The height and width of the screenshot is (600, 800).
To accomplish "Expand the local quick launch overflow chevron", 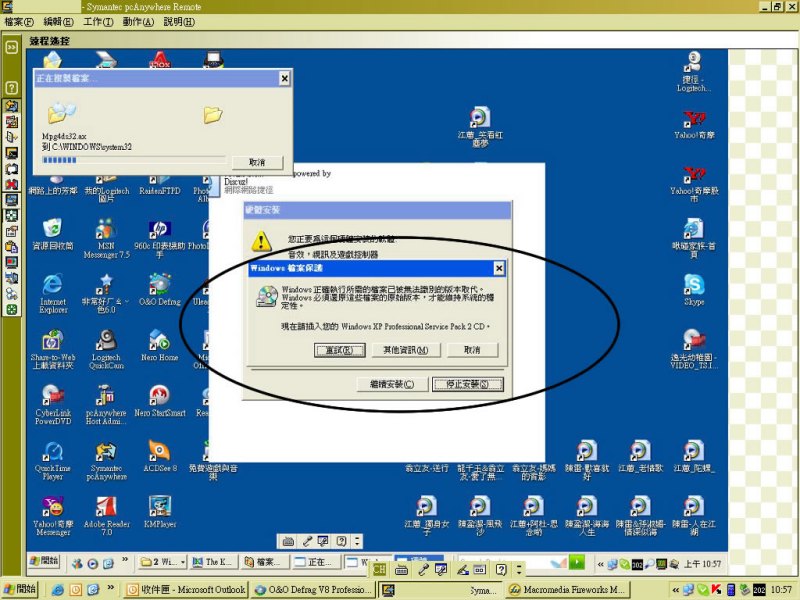I will (x=110, y=588).
